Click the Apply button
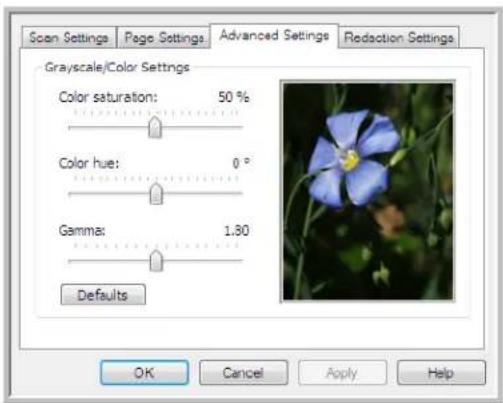 click(x=342, y=372)
